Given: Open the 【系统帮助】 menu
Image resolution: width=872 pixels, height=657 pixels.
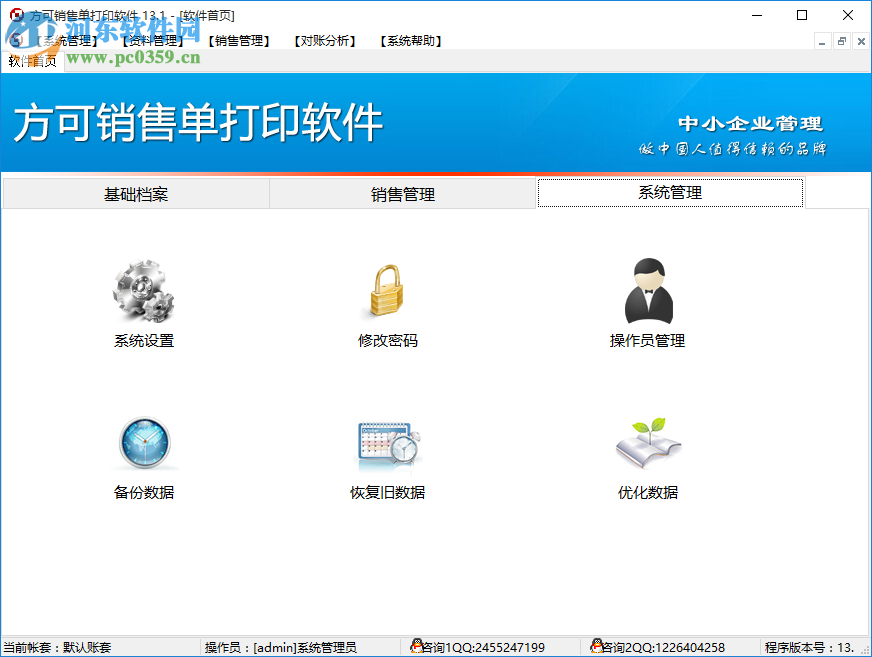Looking at the screenshot, I should (411, 41).
